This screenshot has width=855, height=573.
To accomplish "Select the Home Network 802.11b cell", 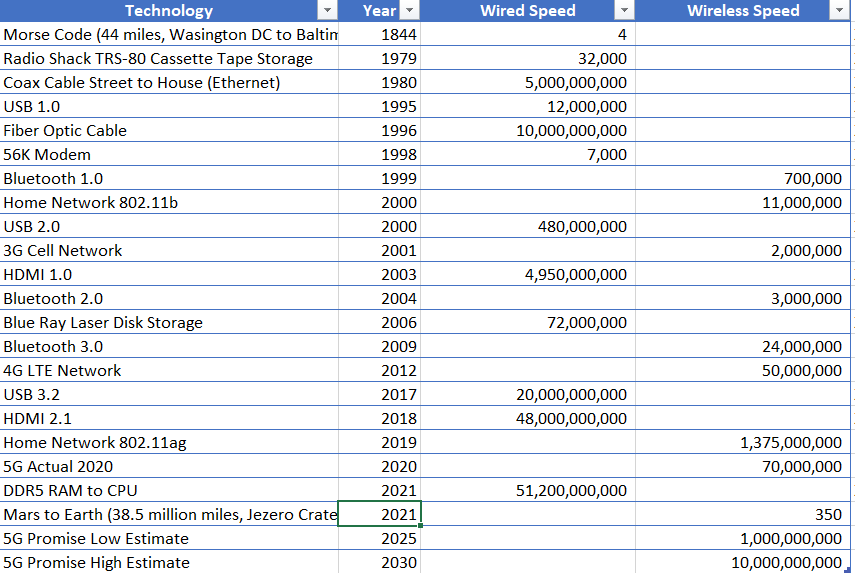I will [169, 202].
